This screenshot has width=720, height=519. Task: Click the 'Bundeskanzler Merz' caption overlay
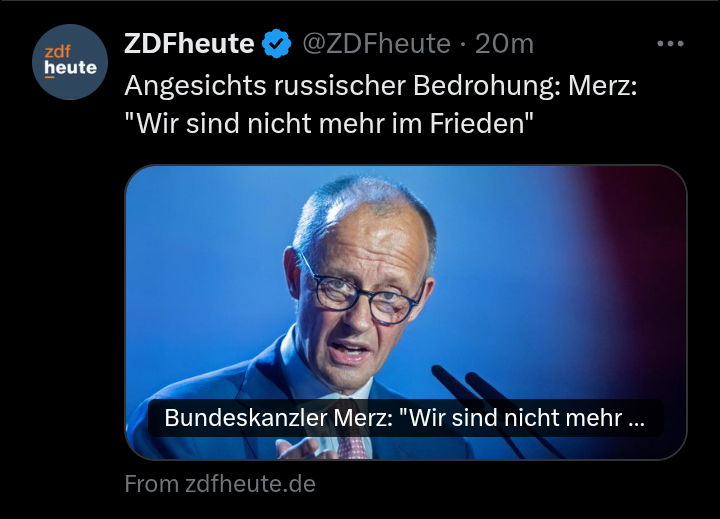pyautogui.click(x=405, y=418)
